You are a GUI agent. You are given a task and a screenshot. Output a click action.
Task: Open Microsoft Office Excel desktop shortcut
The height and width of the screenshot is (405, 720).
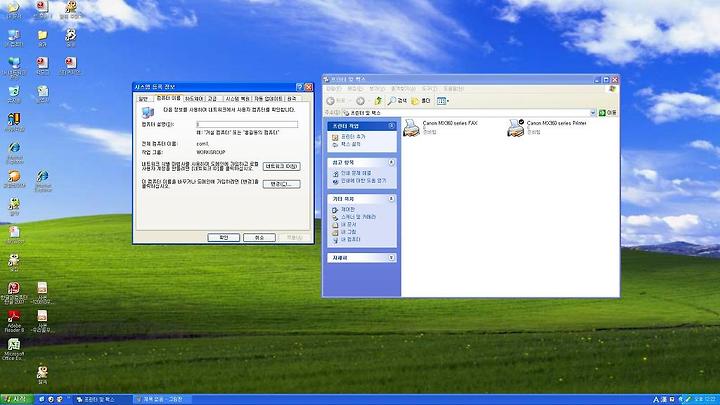tap(14, 349)
